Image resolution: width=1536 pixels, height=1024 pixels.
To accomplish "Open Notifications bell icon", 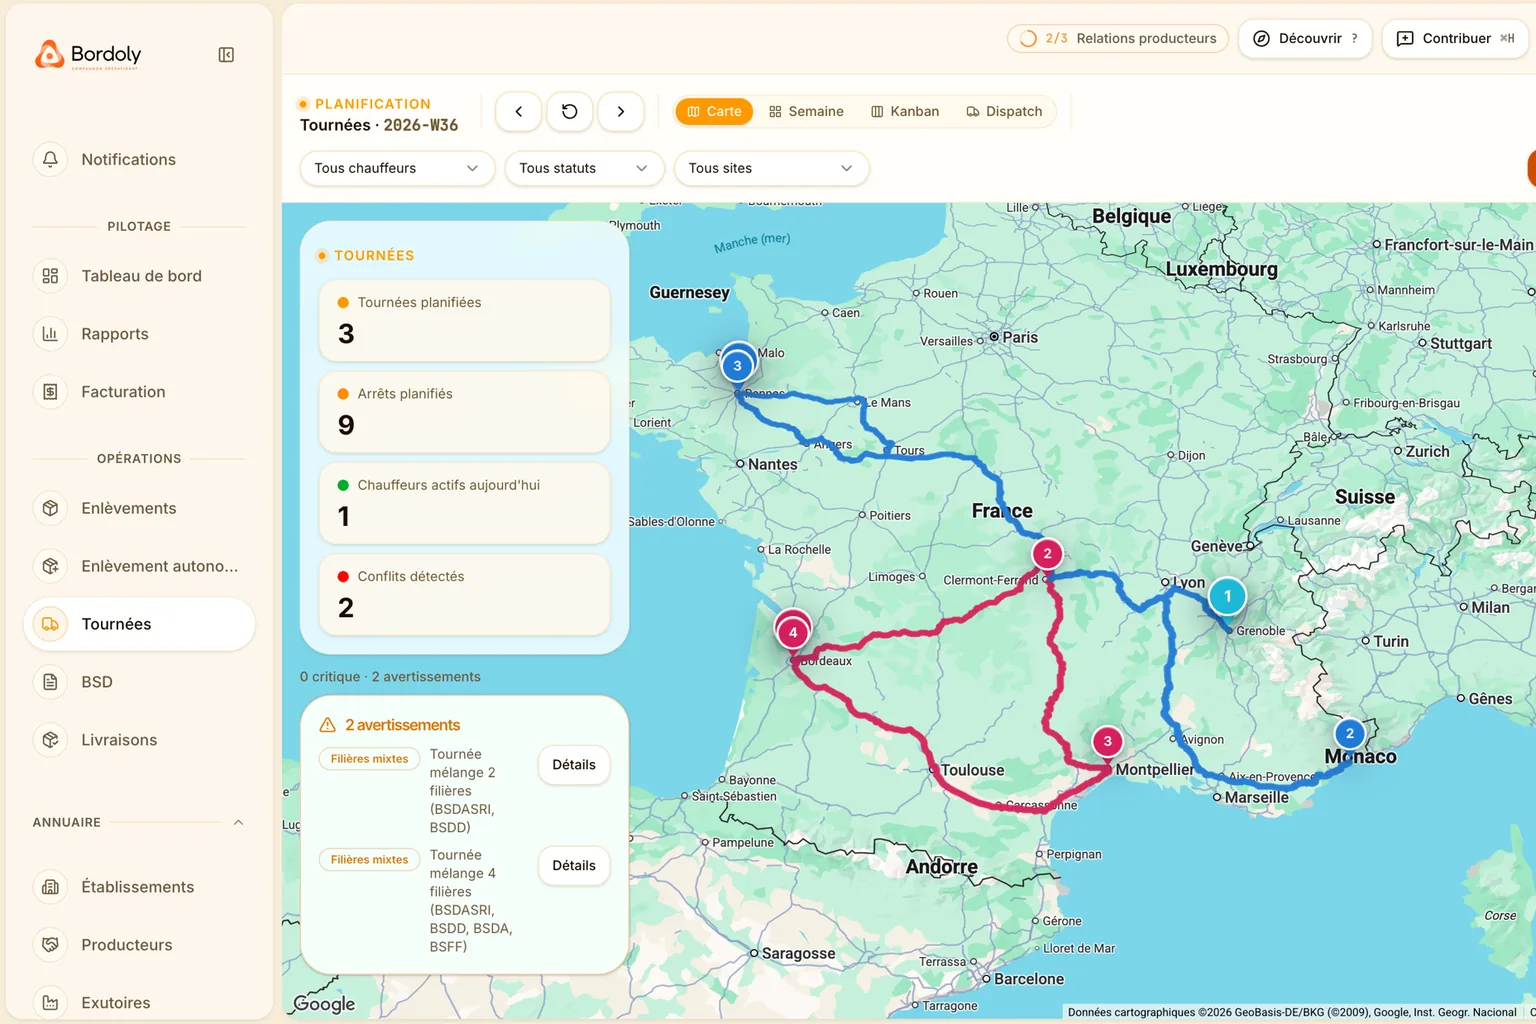I will [50, 159].
